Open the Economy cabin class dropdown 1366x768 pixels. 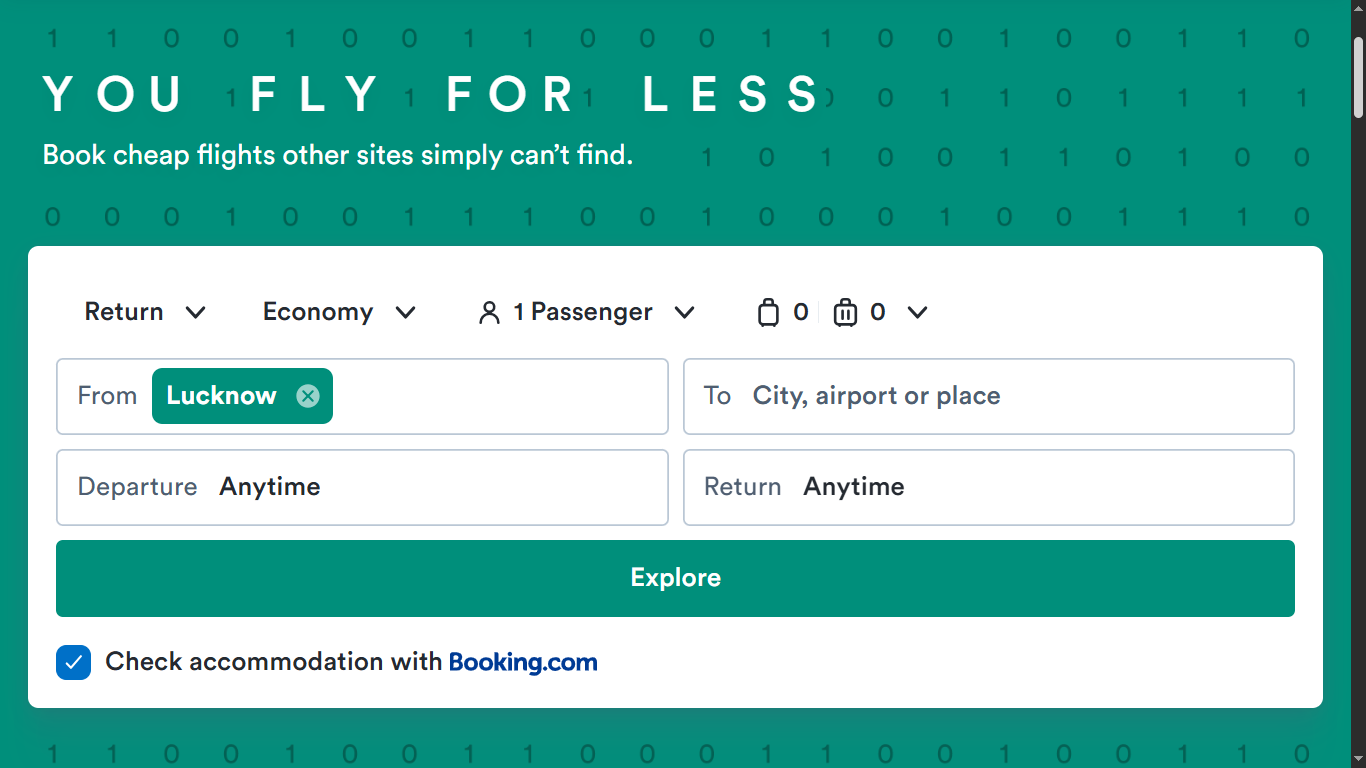click(339, 312)
